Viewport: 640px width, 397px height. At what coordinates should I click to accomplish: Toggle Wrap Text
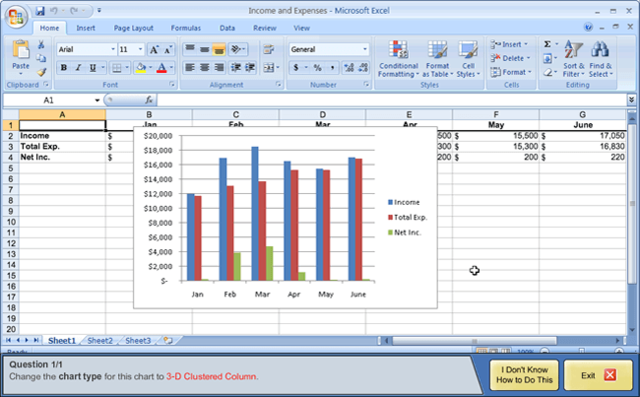pos(268,49)
